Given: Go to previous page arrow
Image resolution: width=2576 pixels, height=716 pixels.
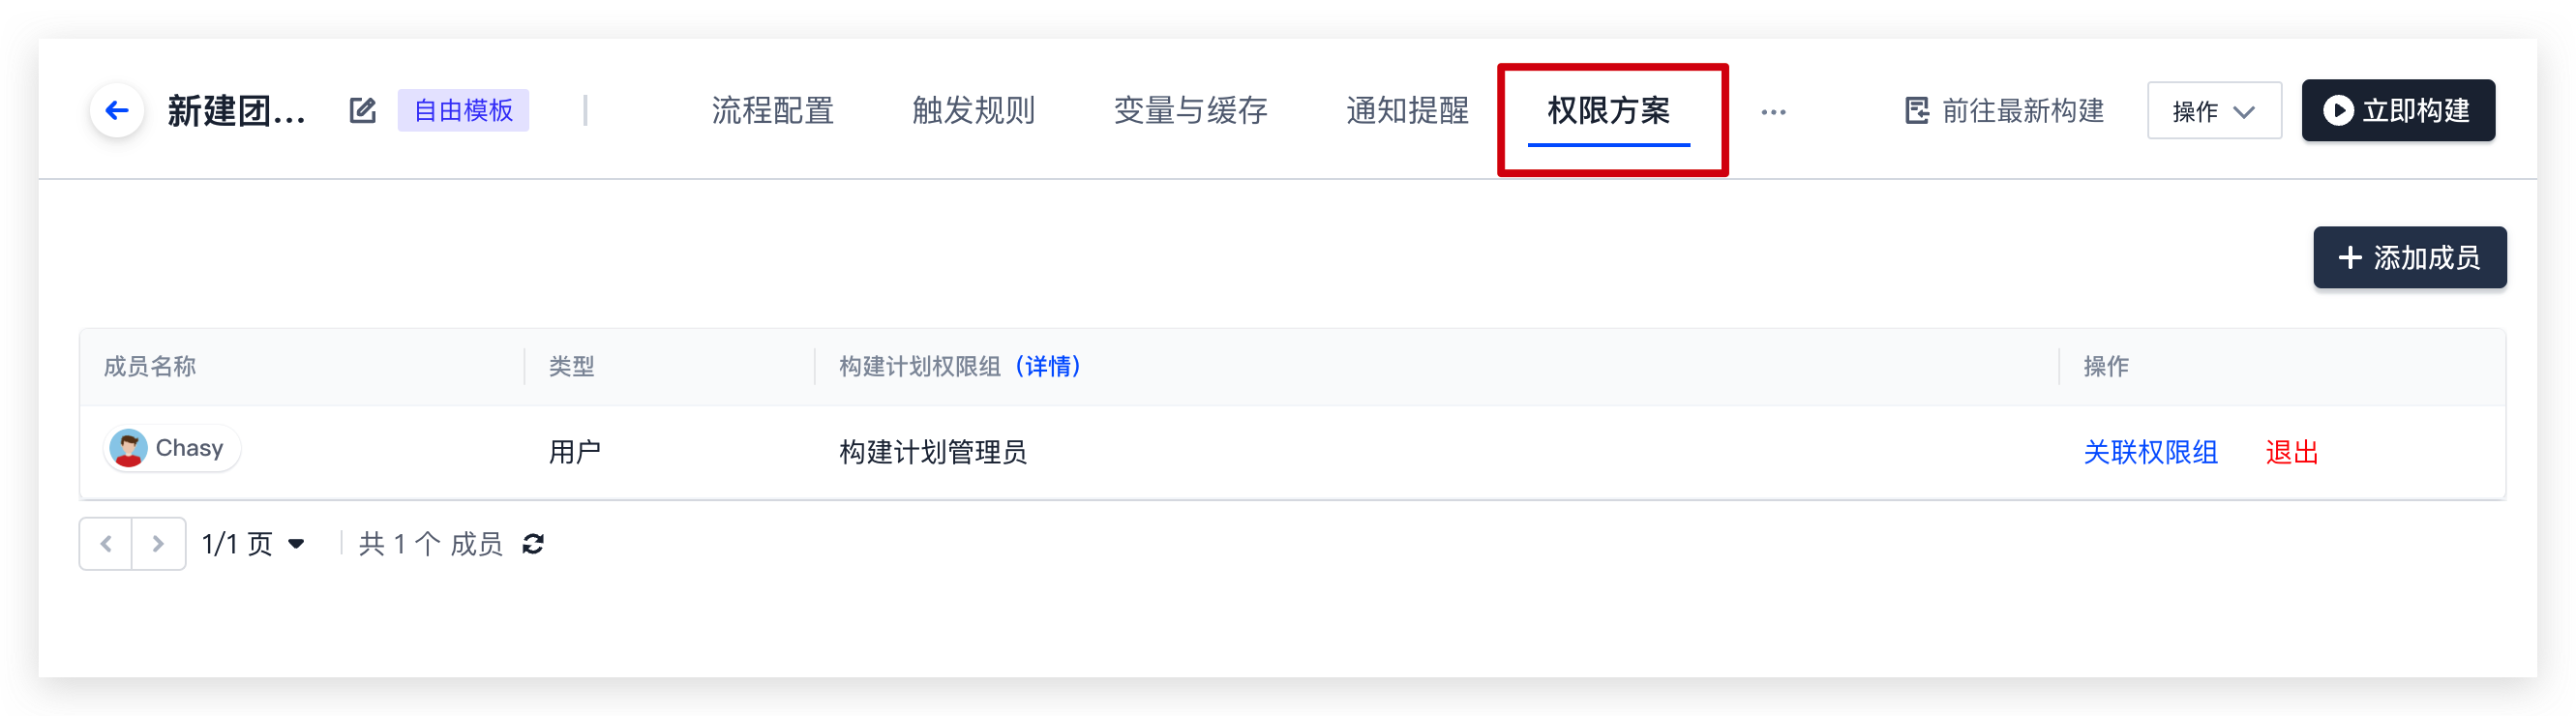Looking at the screenshot, I should (x=106, y=544).
